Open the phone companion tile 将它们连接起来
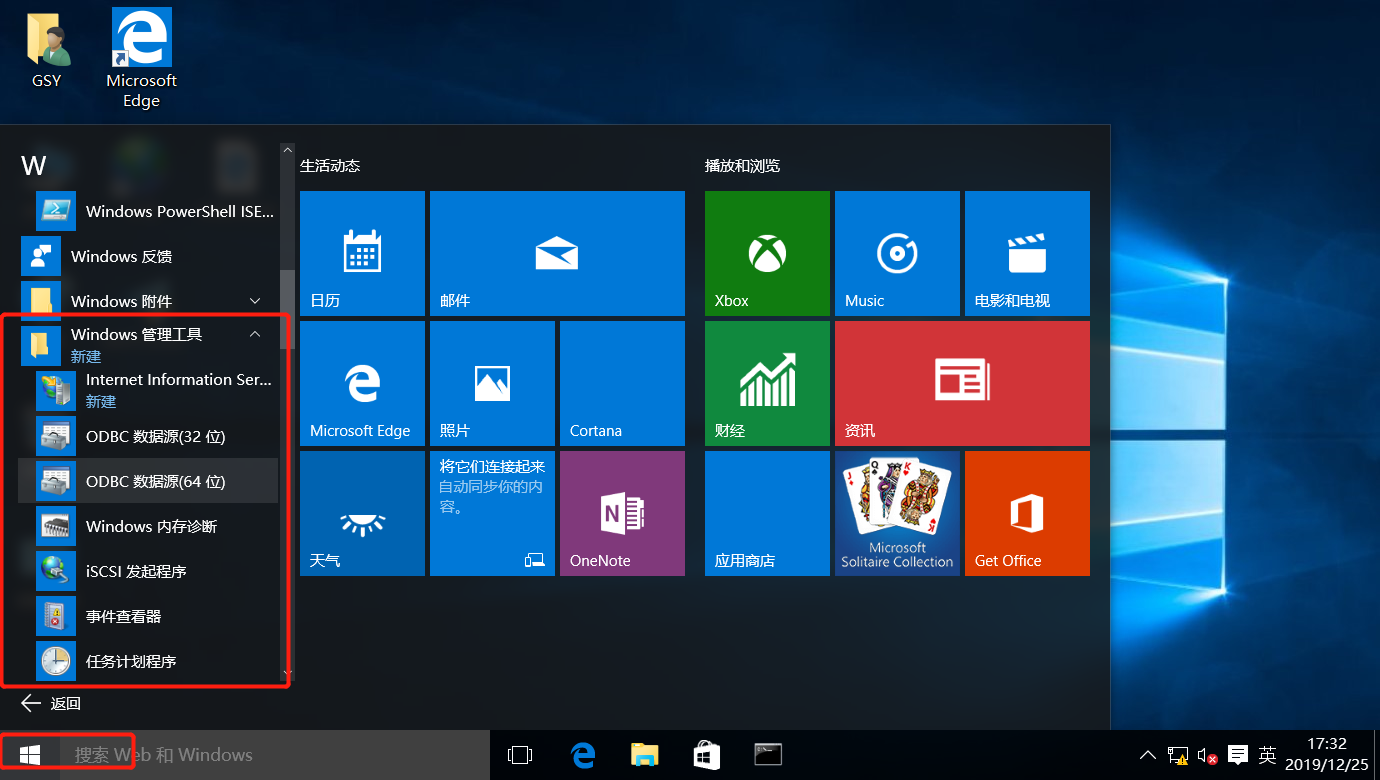The image size is (1380, 780). click(492, 513)
